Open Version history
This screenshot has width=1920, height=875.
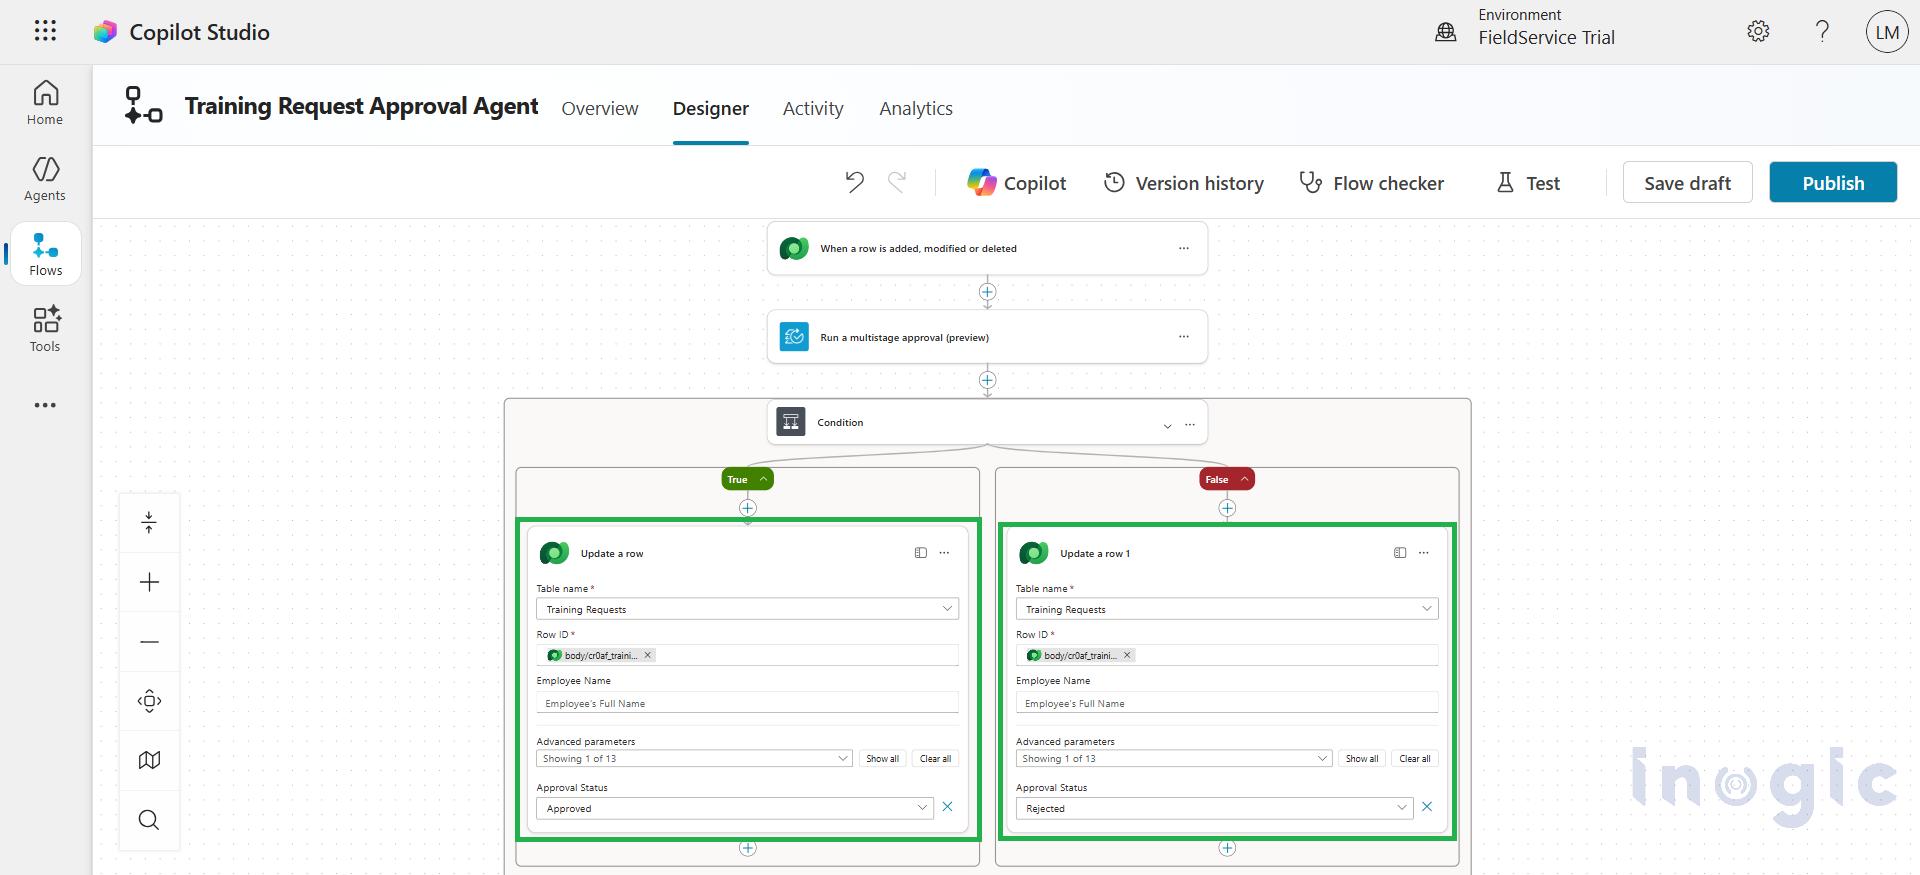tap(1184, 183)
